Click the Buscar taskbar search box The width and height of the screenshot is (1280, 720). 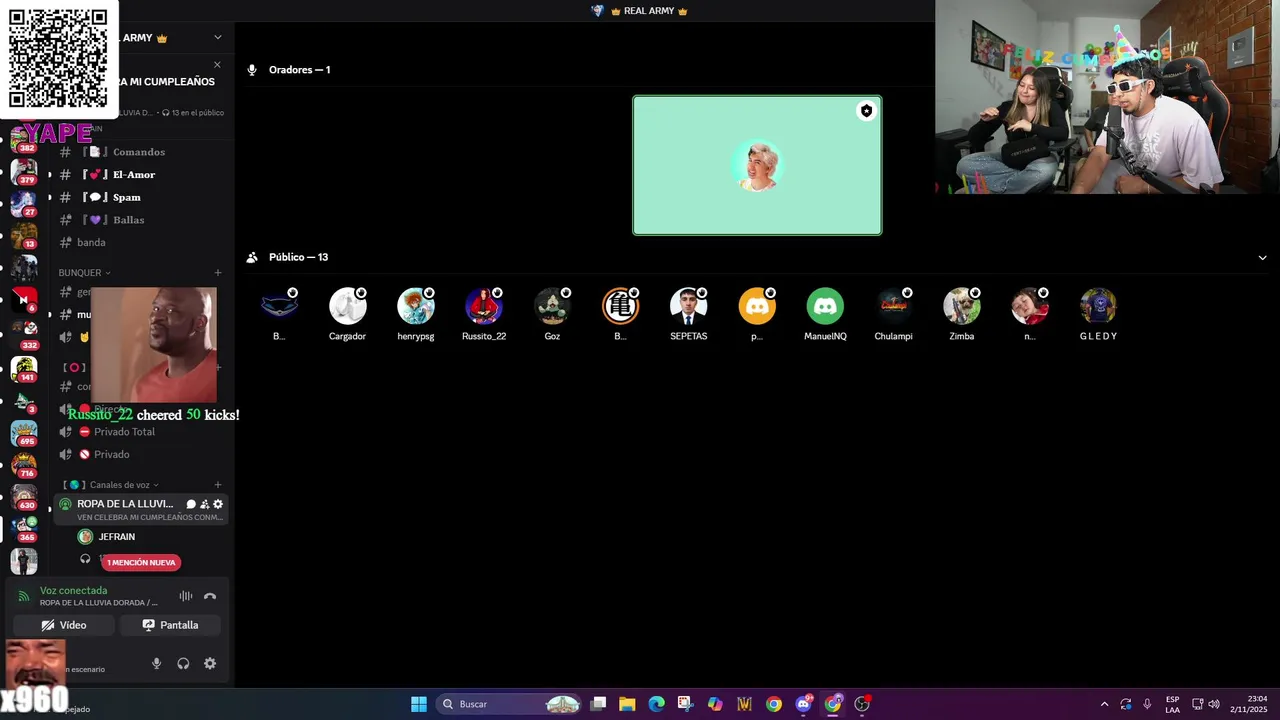click(510, 704)
